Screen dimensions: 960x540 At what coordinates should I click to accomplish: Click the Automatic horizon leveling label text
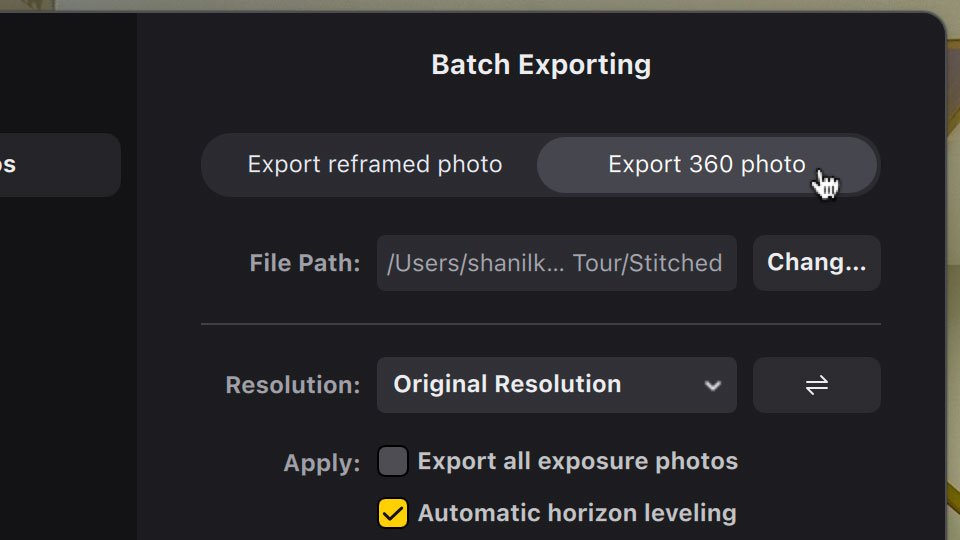(577, 513)
